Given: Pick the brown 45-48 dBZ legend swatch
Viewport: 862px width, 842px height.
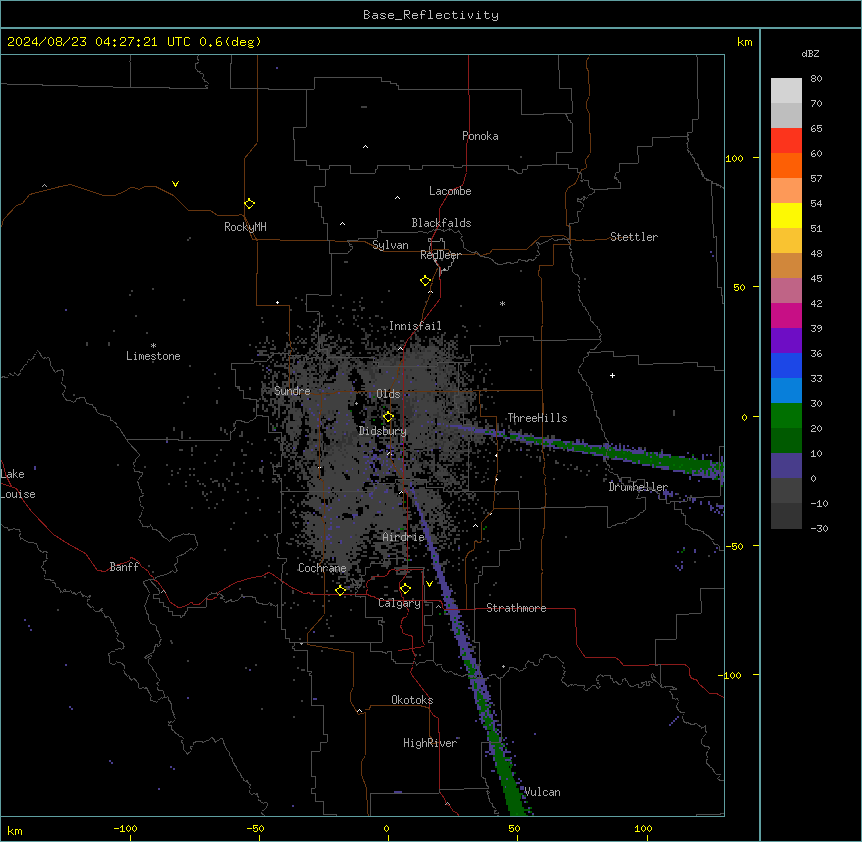Looking at the screenshot, I should tap(786, 265).
